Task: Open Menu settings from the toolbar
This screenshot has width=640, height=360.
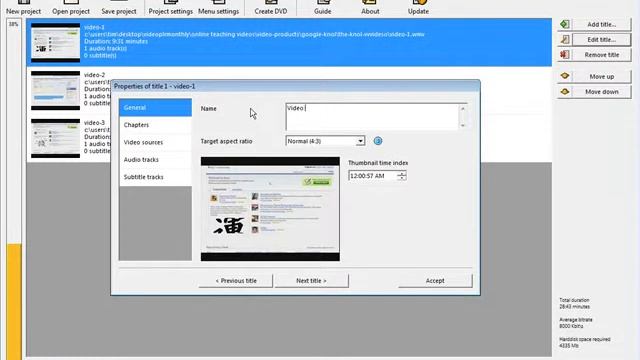Action: click(218, 8)
